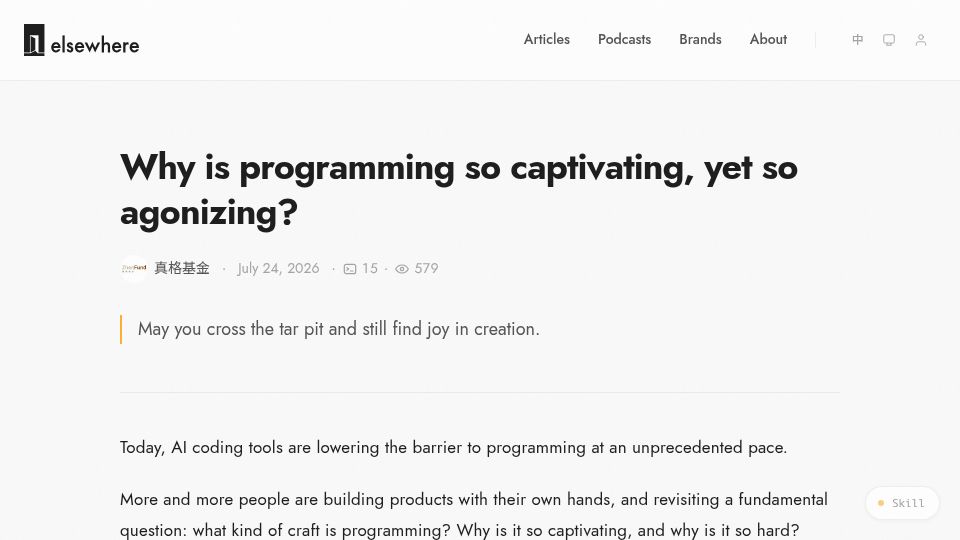Click the article title heading
960x540 pixels.
coord(459,190)
